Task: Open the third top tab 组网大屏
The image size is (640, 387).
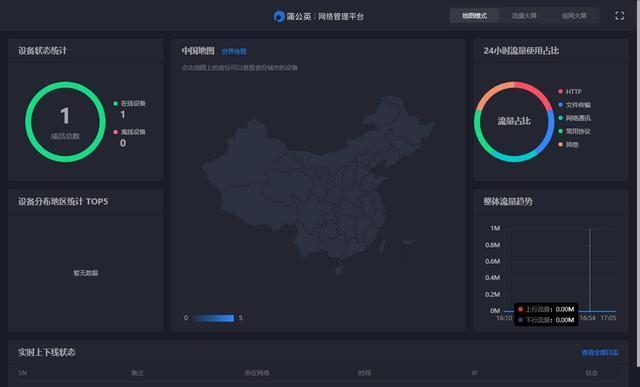Action: (x=574, y=16)
